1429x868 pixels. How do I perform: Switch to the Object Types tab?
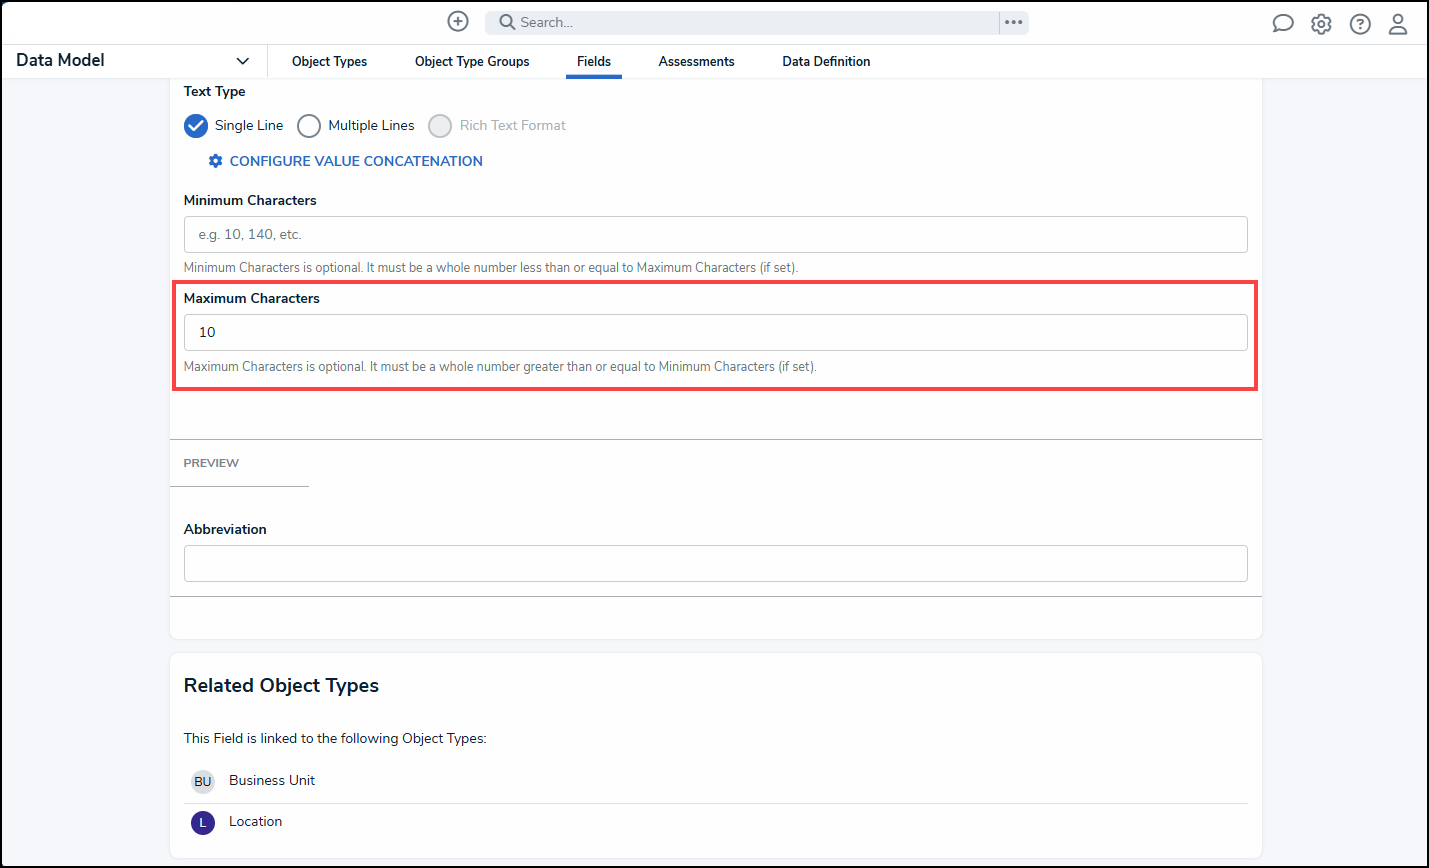pyautogui.click(x=329, y=62)
